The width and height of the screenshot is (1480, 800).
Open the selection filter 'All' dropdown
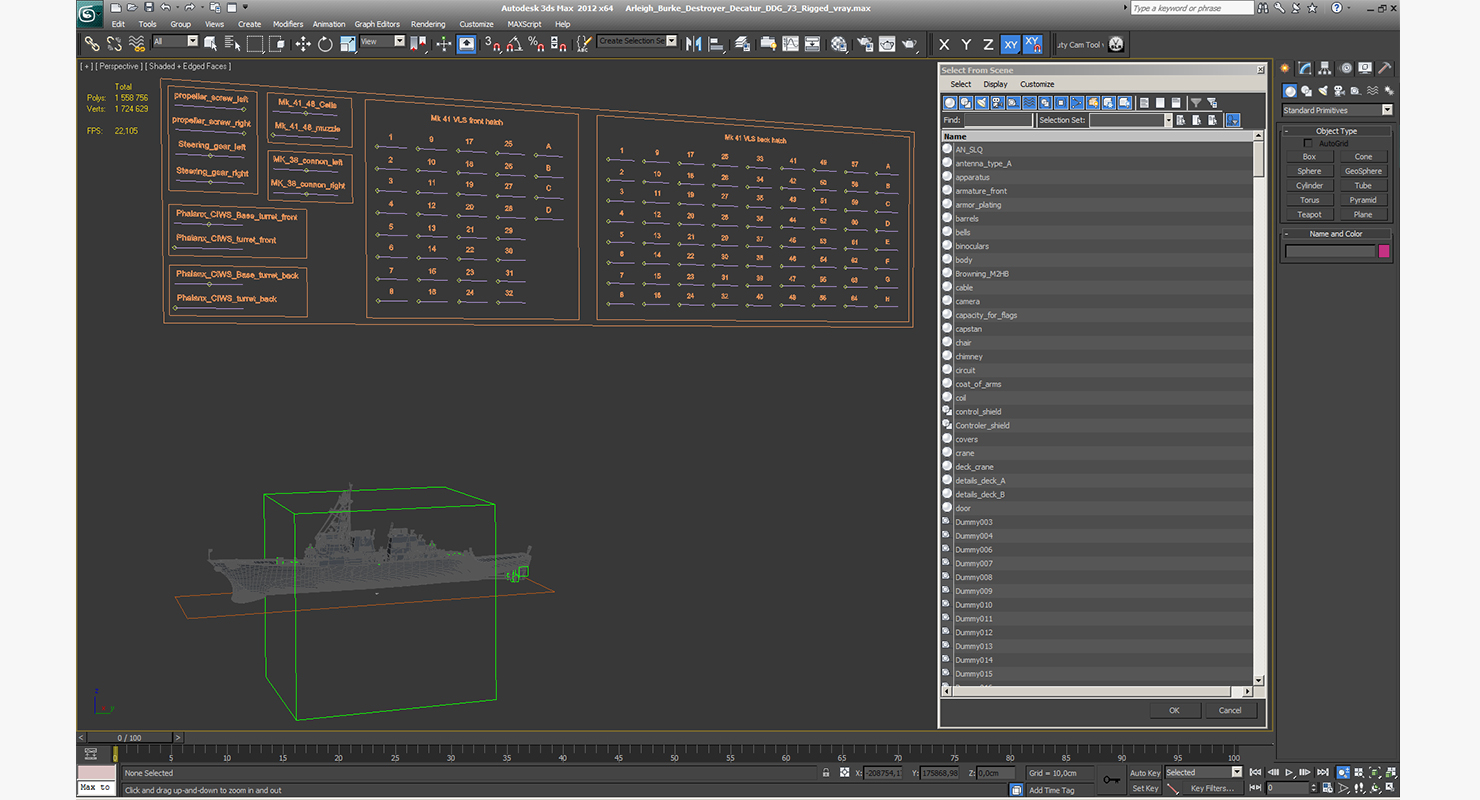pyautogui.click(x=175, y=42)
